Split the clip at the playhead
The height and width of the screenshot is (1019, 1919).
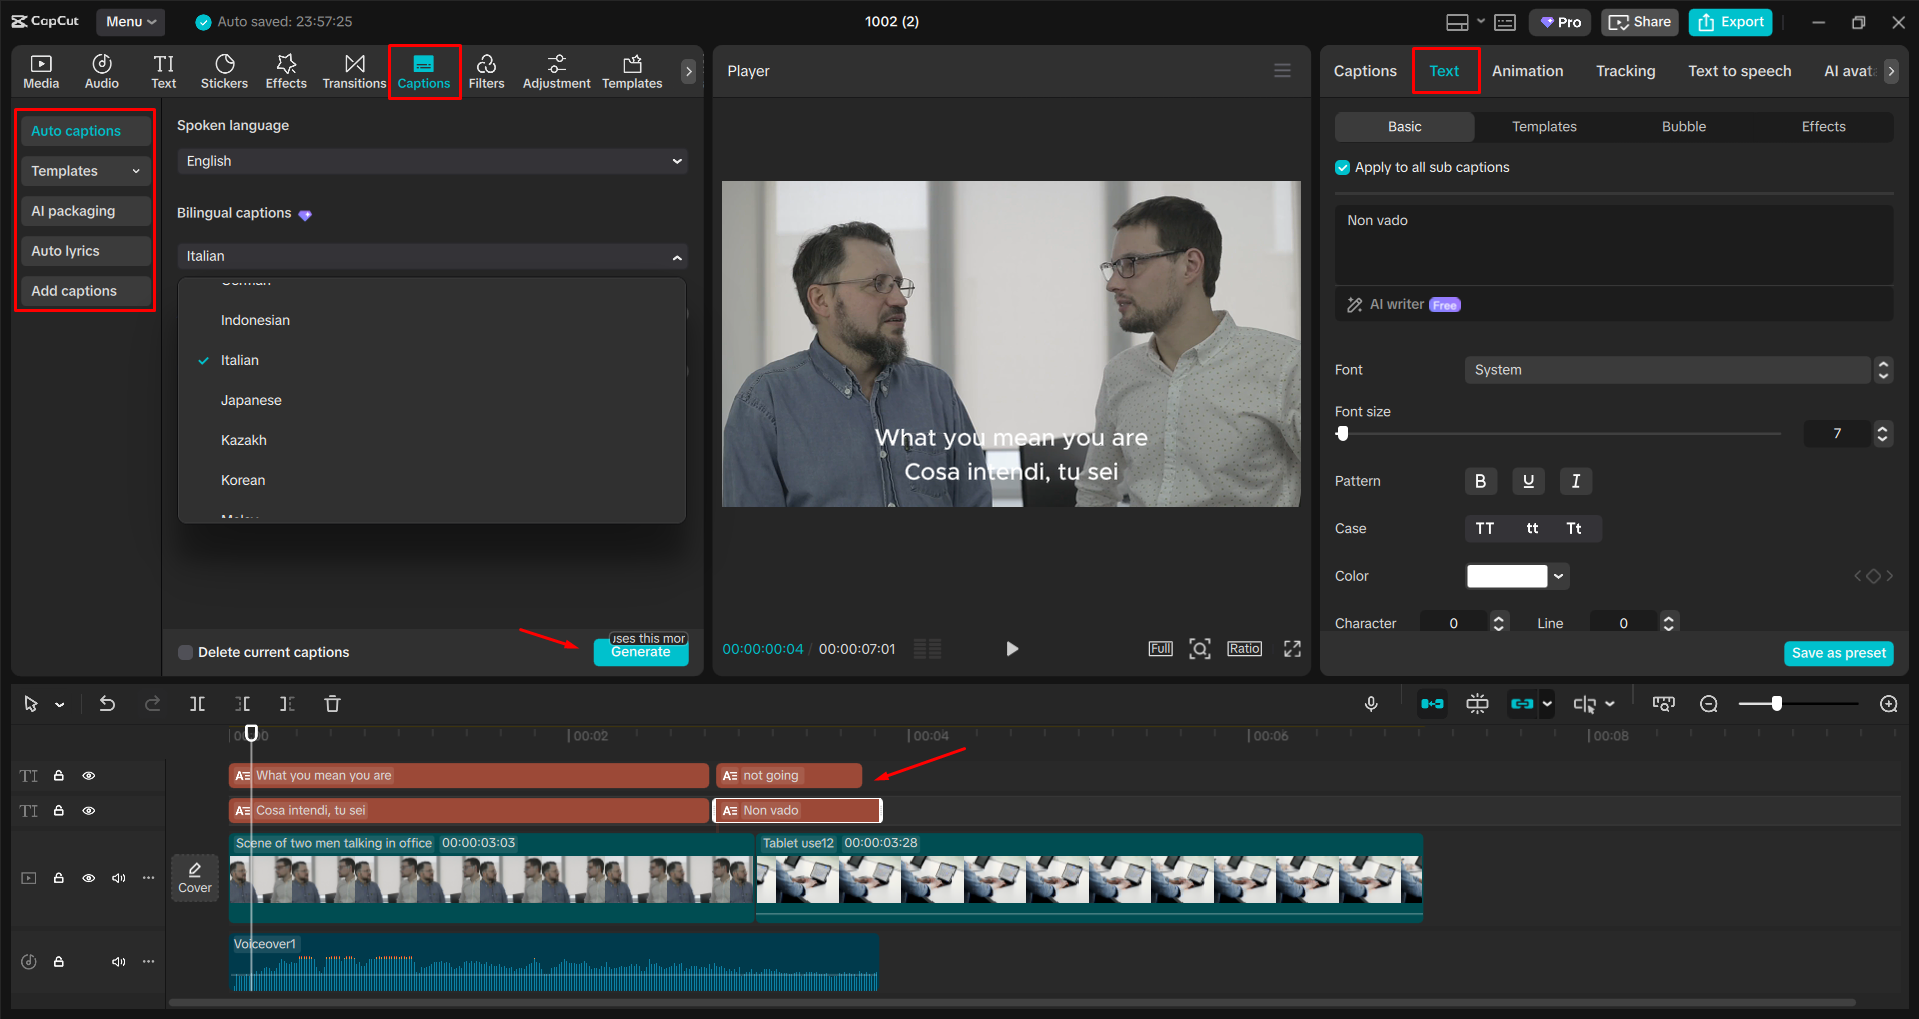click(x=197, y=703)
